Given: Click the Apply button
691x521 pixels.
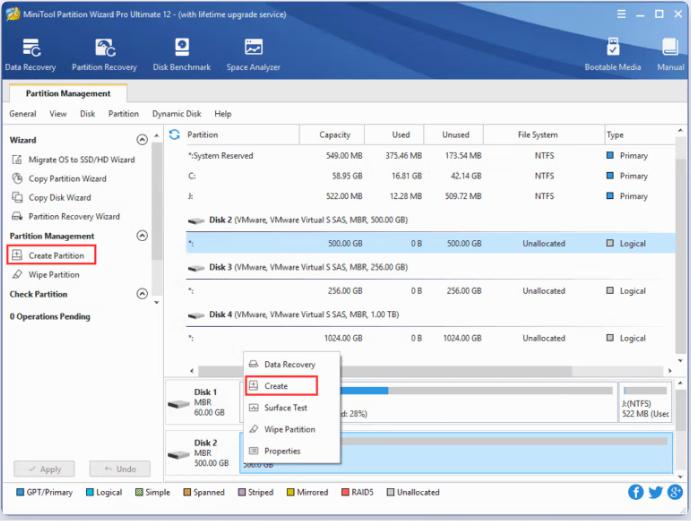Looking at the screenshot, I should click(x=43, y=469).
